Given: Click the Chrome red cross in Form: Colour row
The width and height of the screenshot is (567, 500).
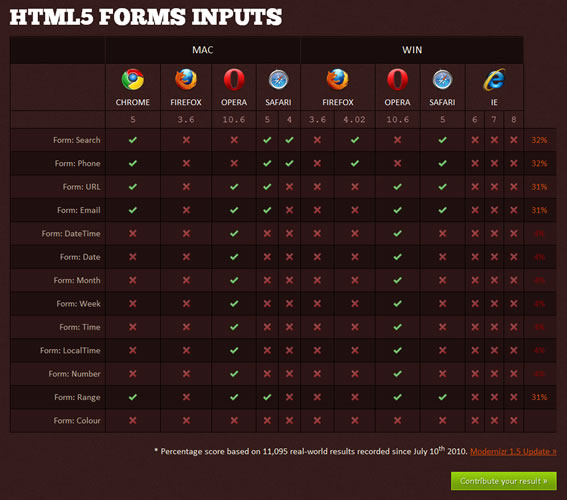Looking at the screenshot, I should pyautogui.click(x=133, y=420).
